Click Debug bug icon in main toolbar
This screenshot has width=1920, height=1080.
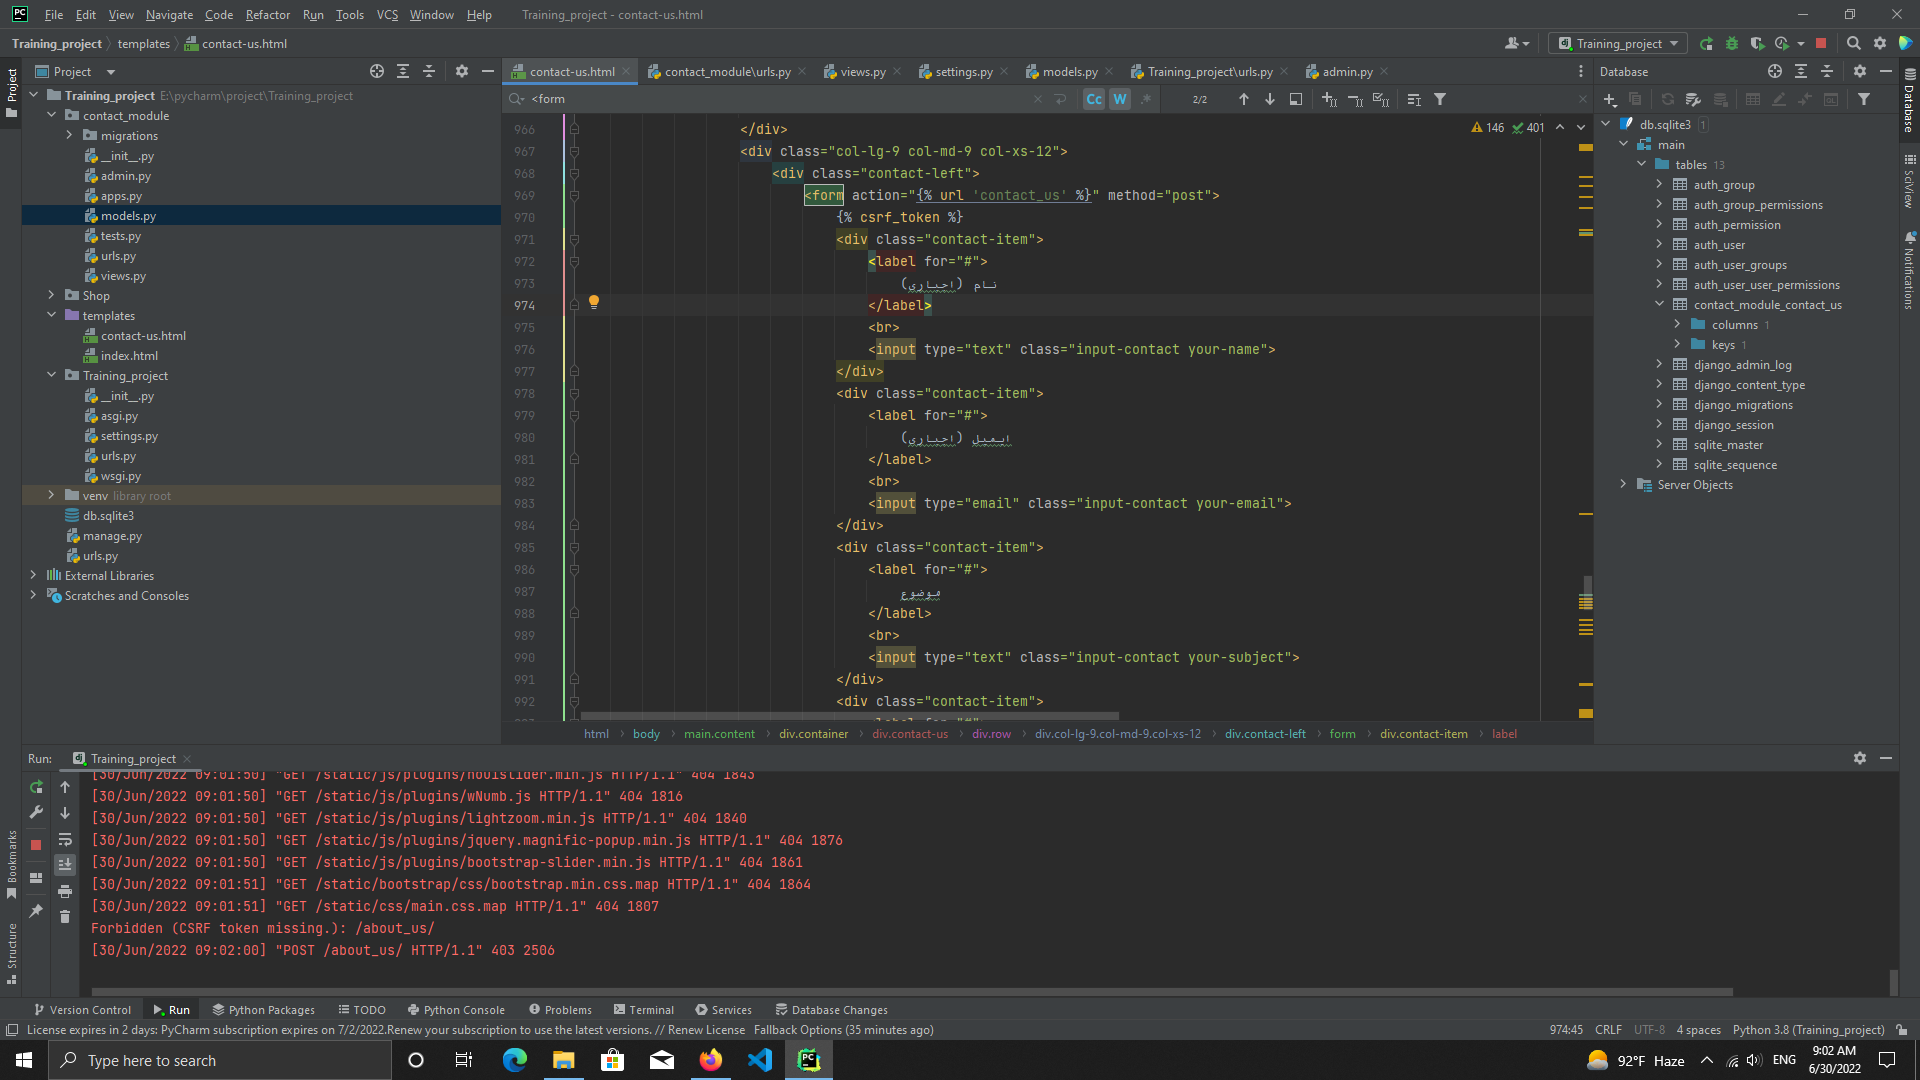(1732, 43)
